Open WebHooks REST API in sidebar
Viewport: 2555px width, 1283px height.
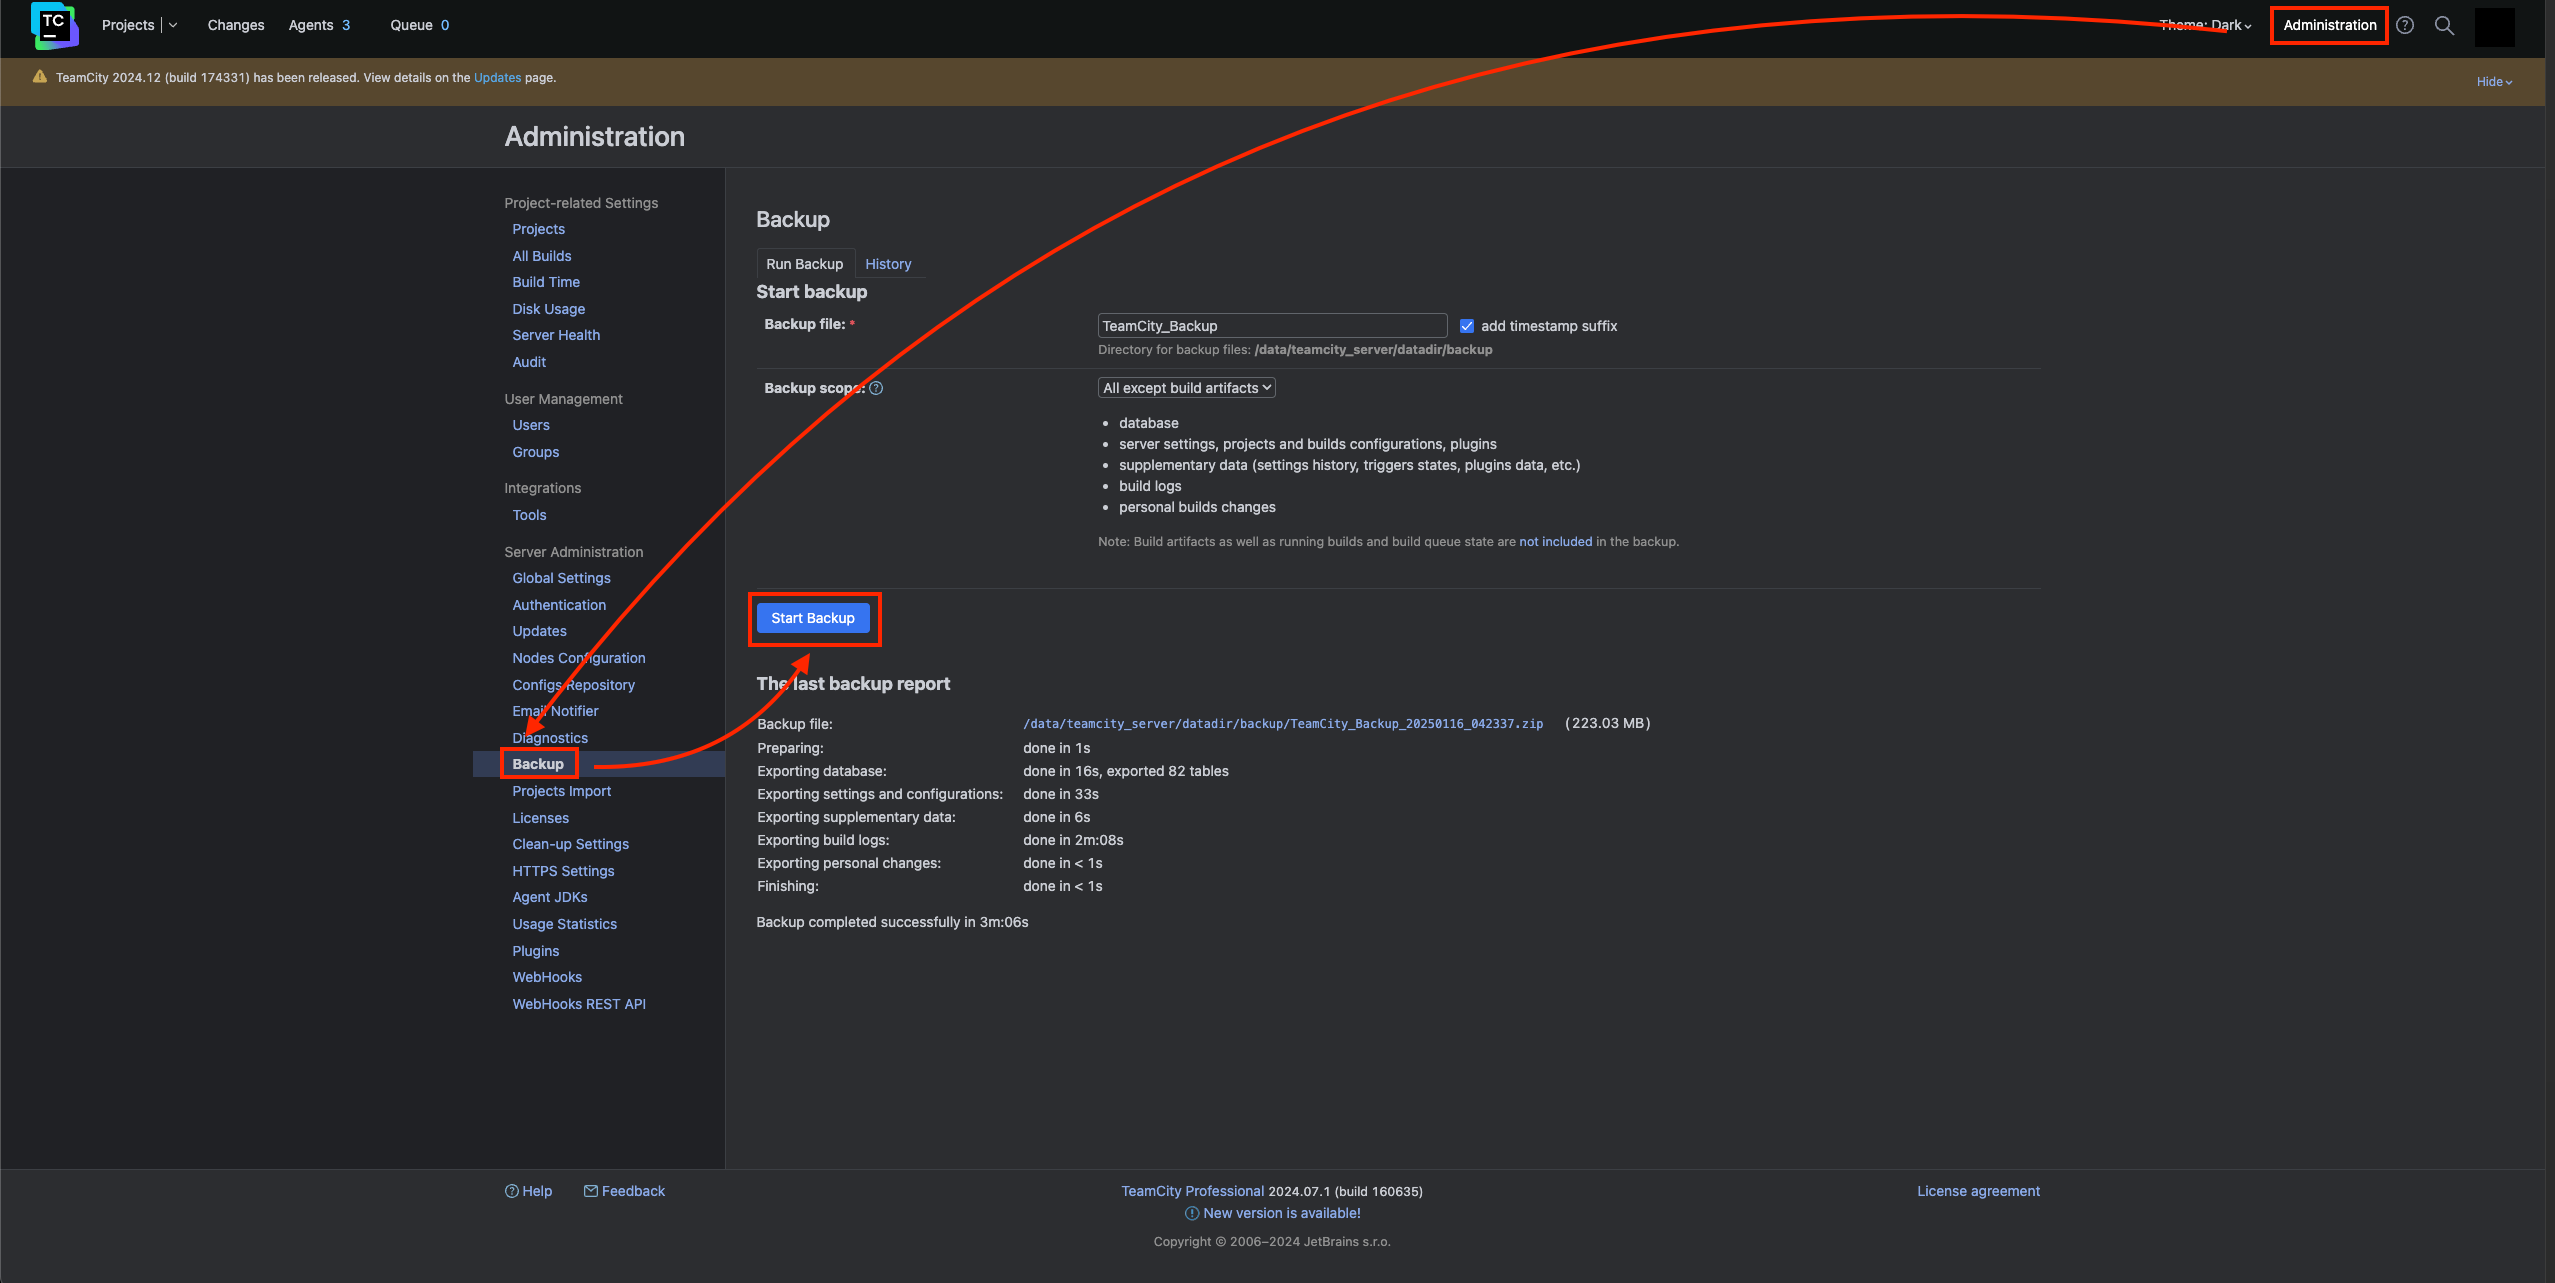coord(579,1004)
